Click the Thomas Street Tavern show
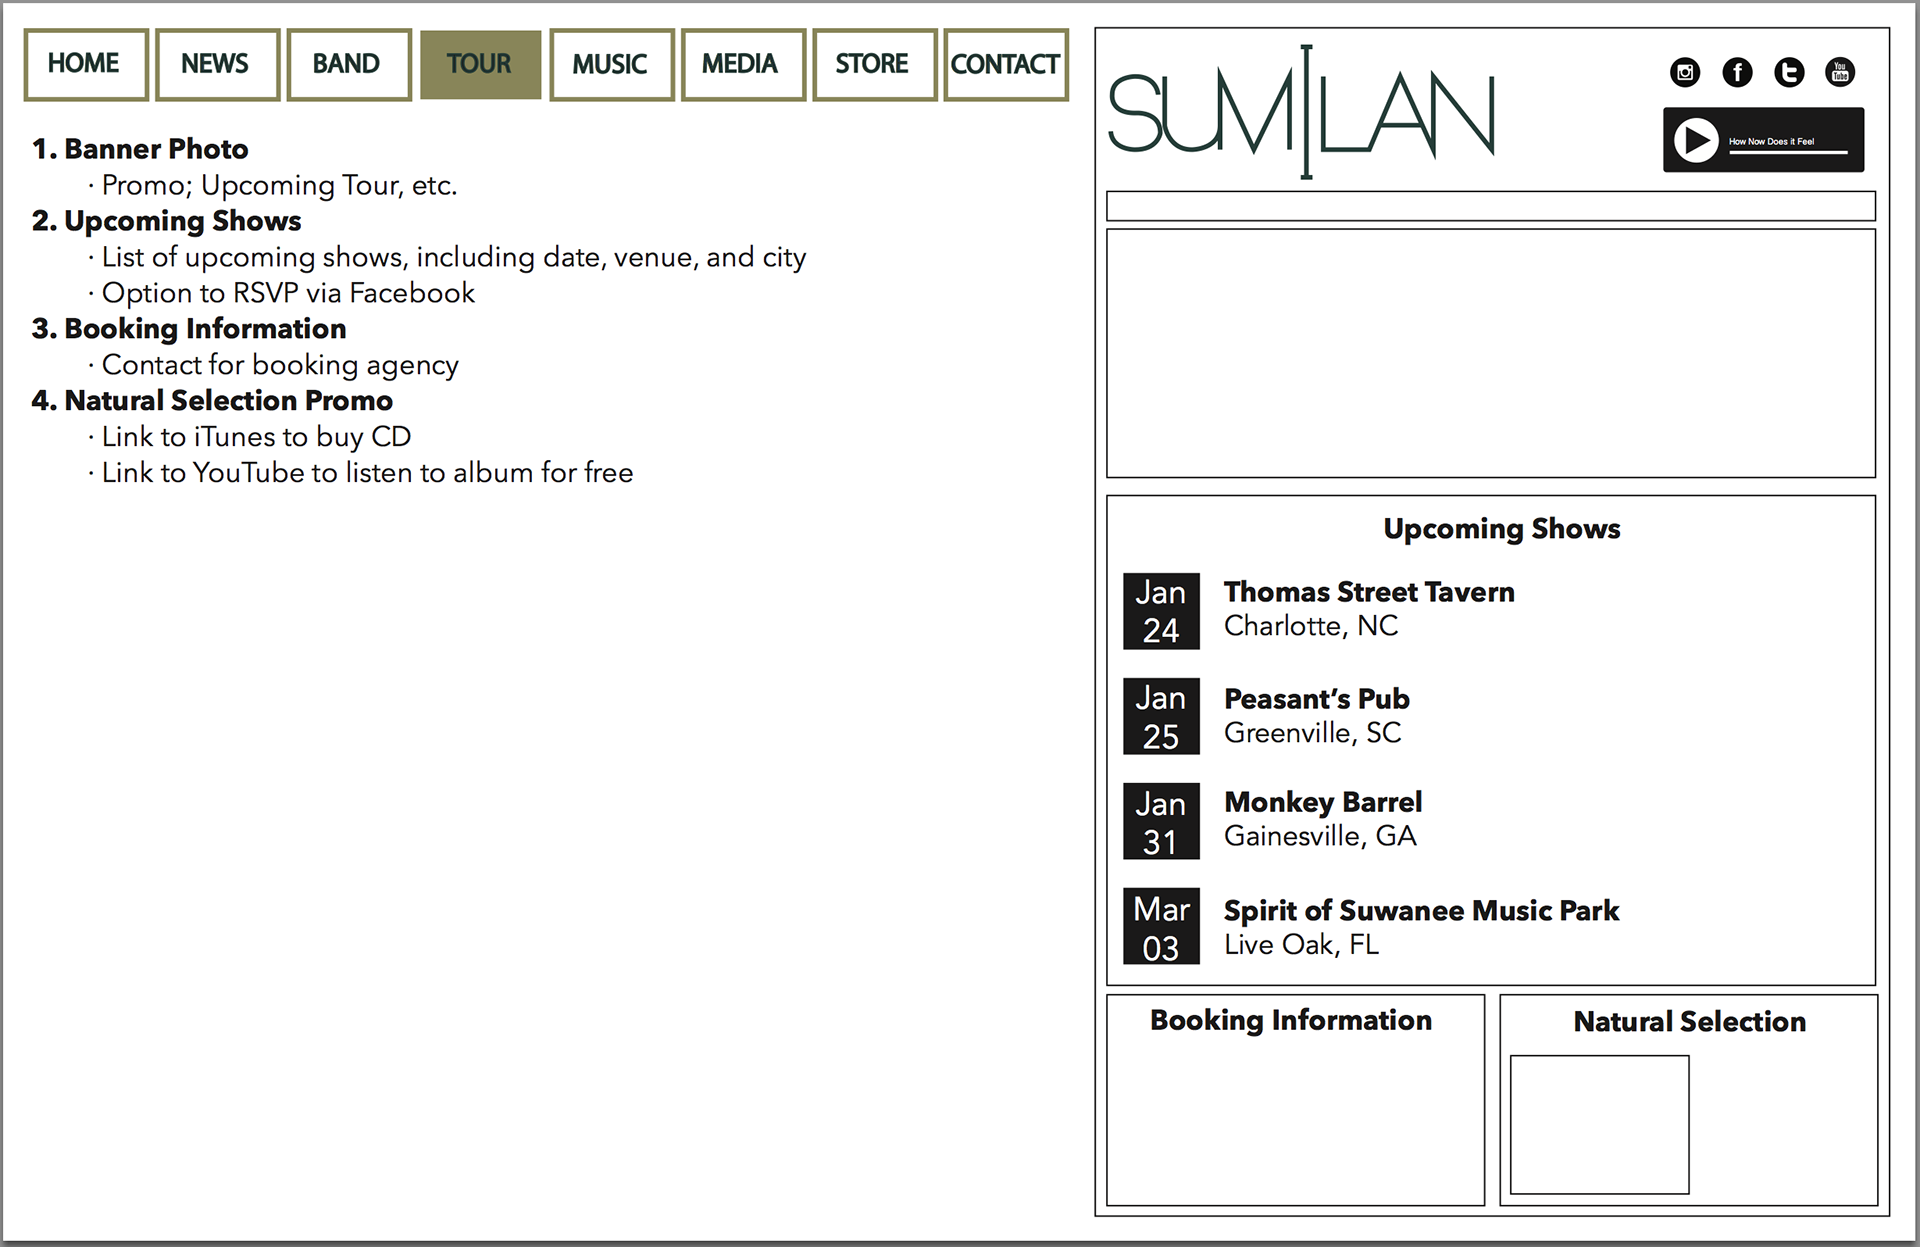Viewport: 1920px width, 1247px height. [1368, 592]
